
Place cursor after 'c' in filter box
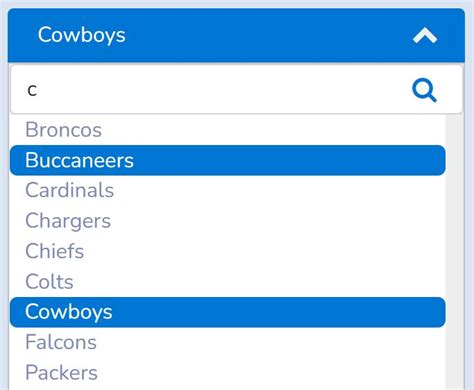click(38, 90)
